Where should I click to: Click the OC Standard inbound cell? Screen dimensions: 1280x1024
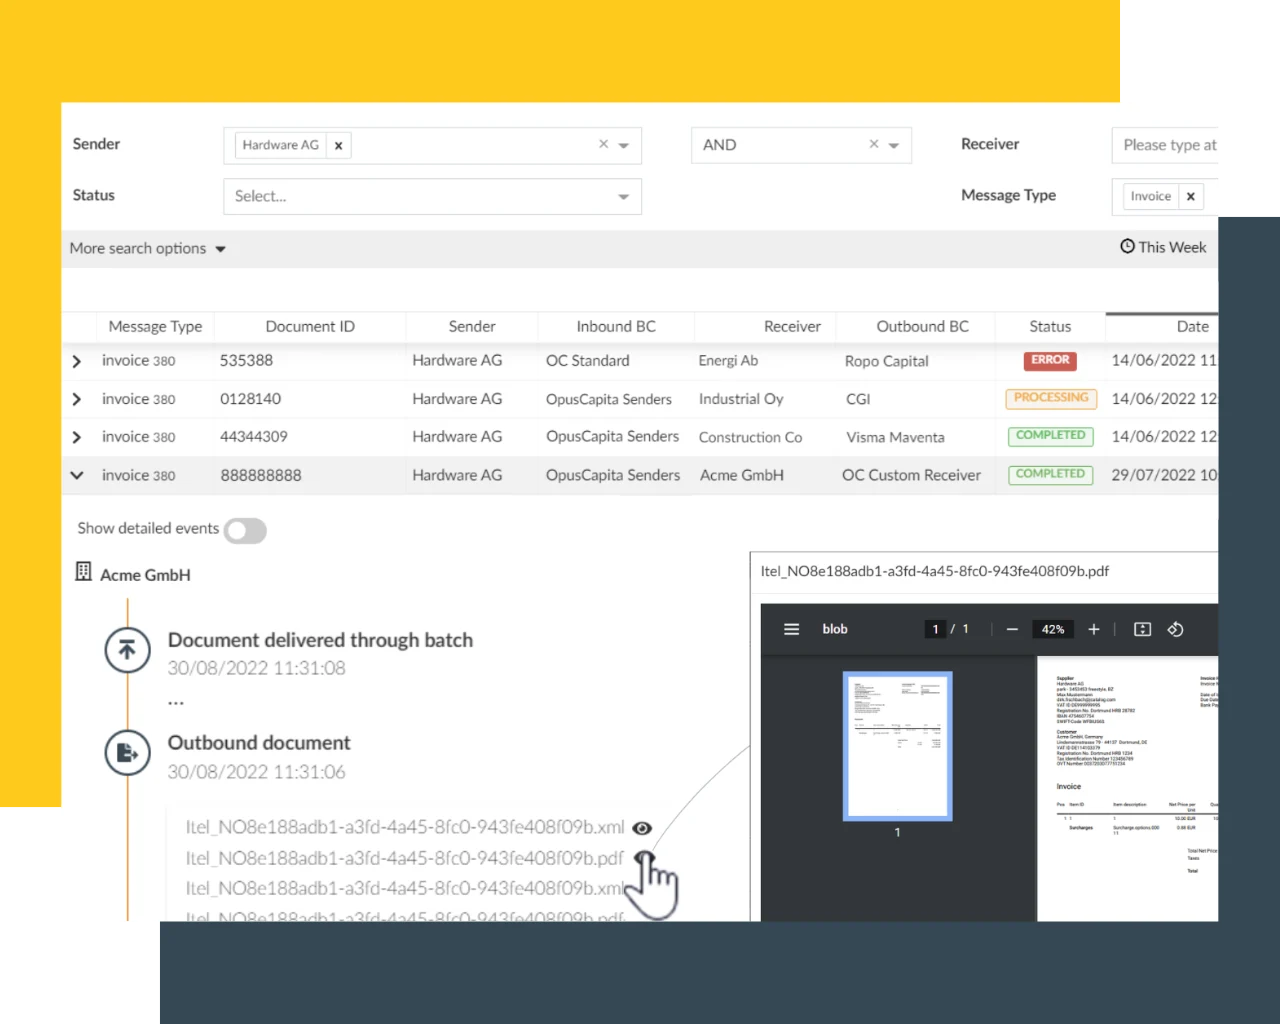tap(588, 361)
